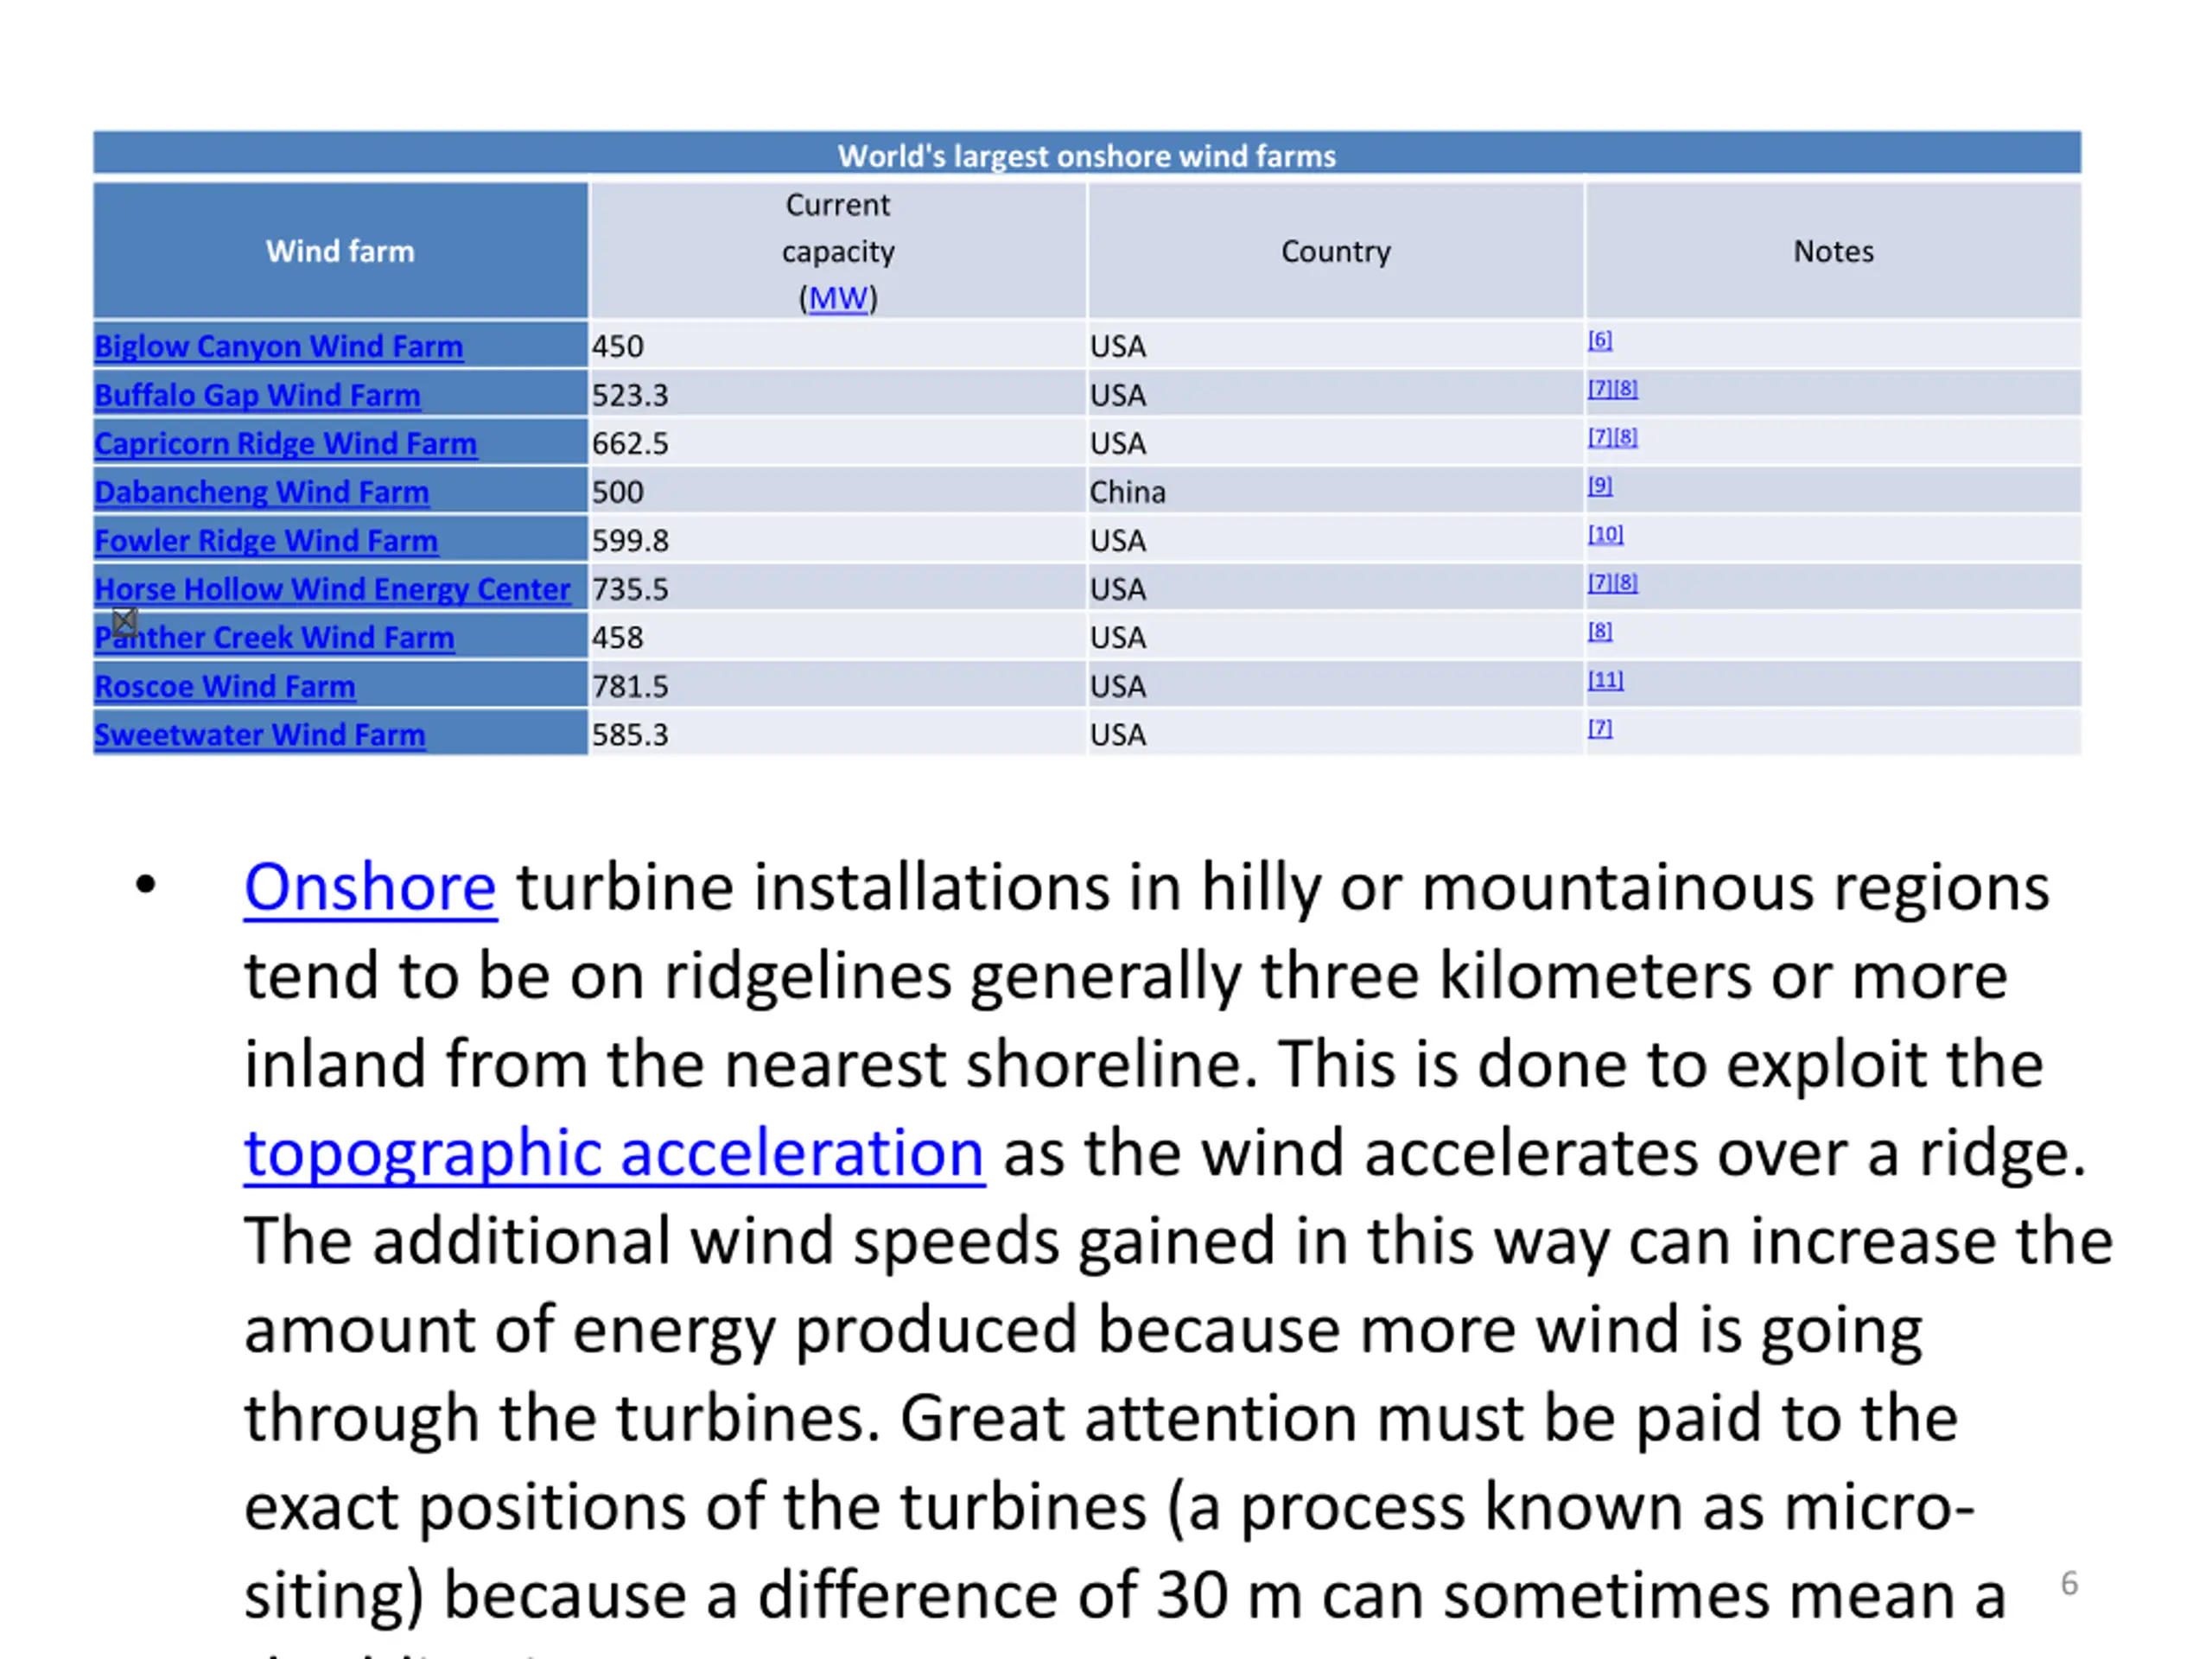Open footnote [10] in the Fowler Ridge row
The height and width of the screenshot is (1659, 2212).
click(x=1605, y=534)
